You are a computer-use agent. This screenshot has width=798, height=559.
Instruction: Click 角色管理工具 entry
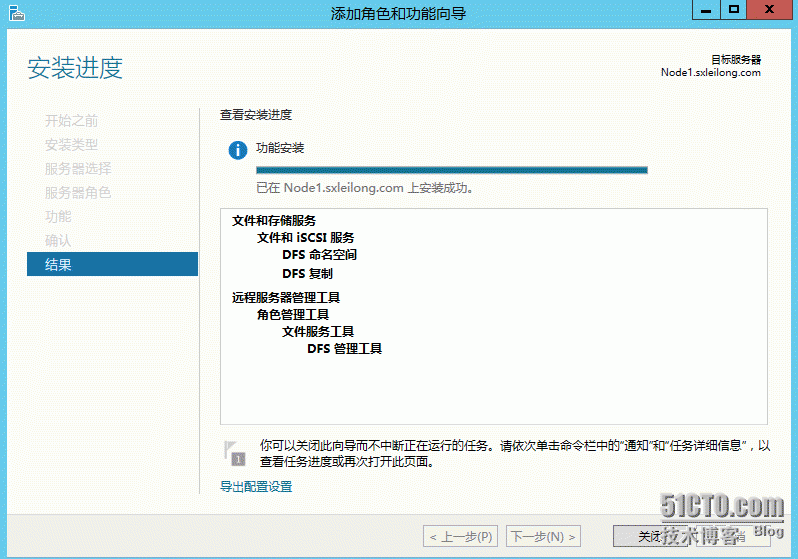click(x=293, y=315)
